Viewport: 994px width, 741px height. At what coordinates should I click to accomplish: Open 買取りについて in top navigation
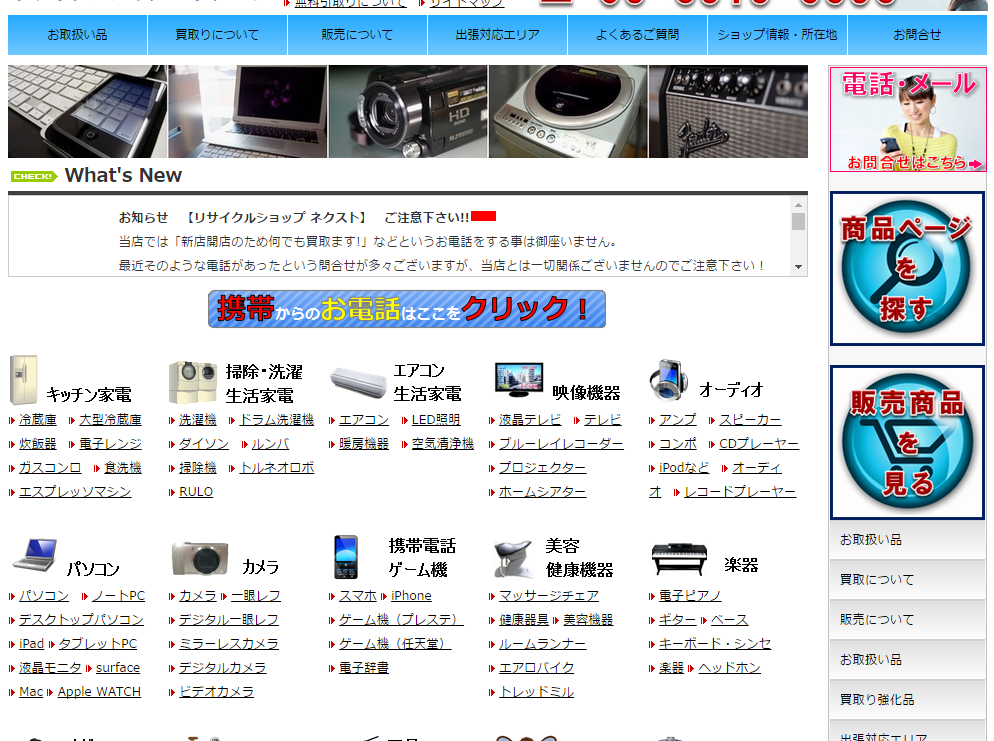(x=217, y=35)
